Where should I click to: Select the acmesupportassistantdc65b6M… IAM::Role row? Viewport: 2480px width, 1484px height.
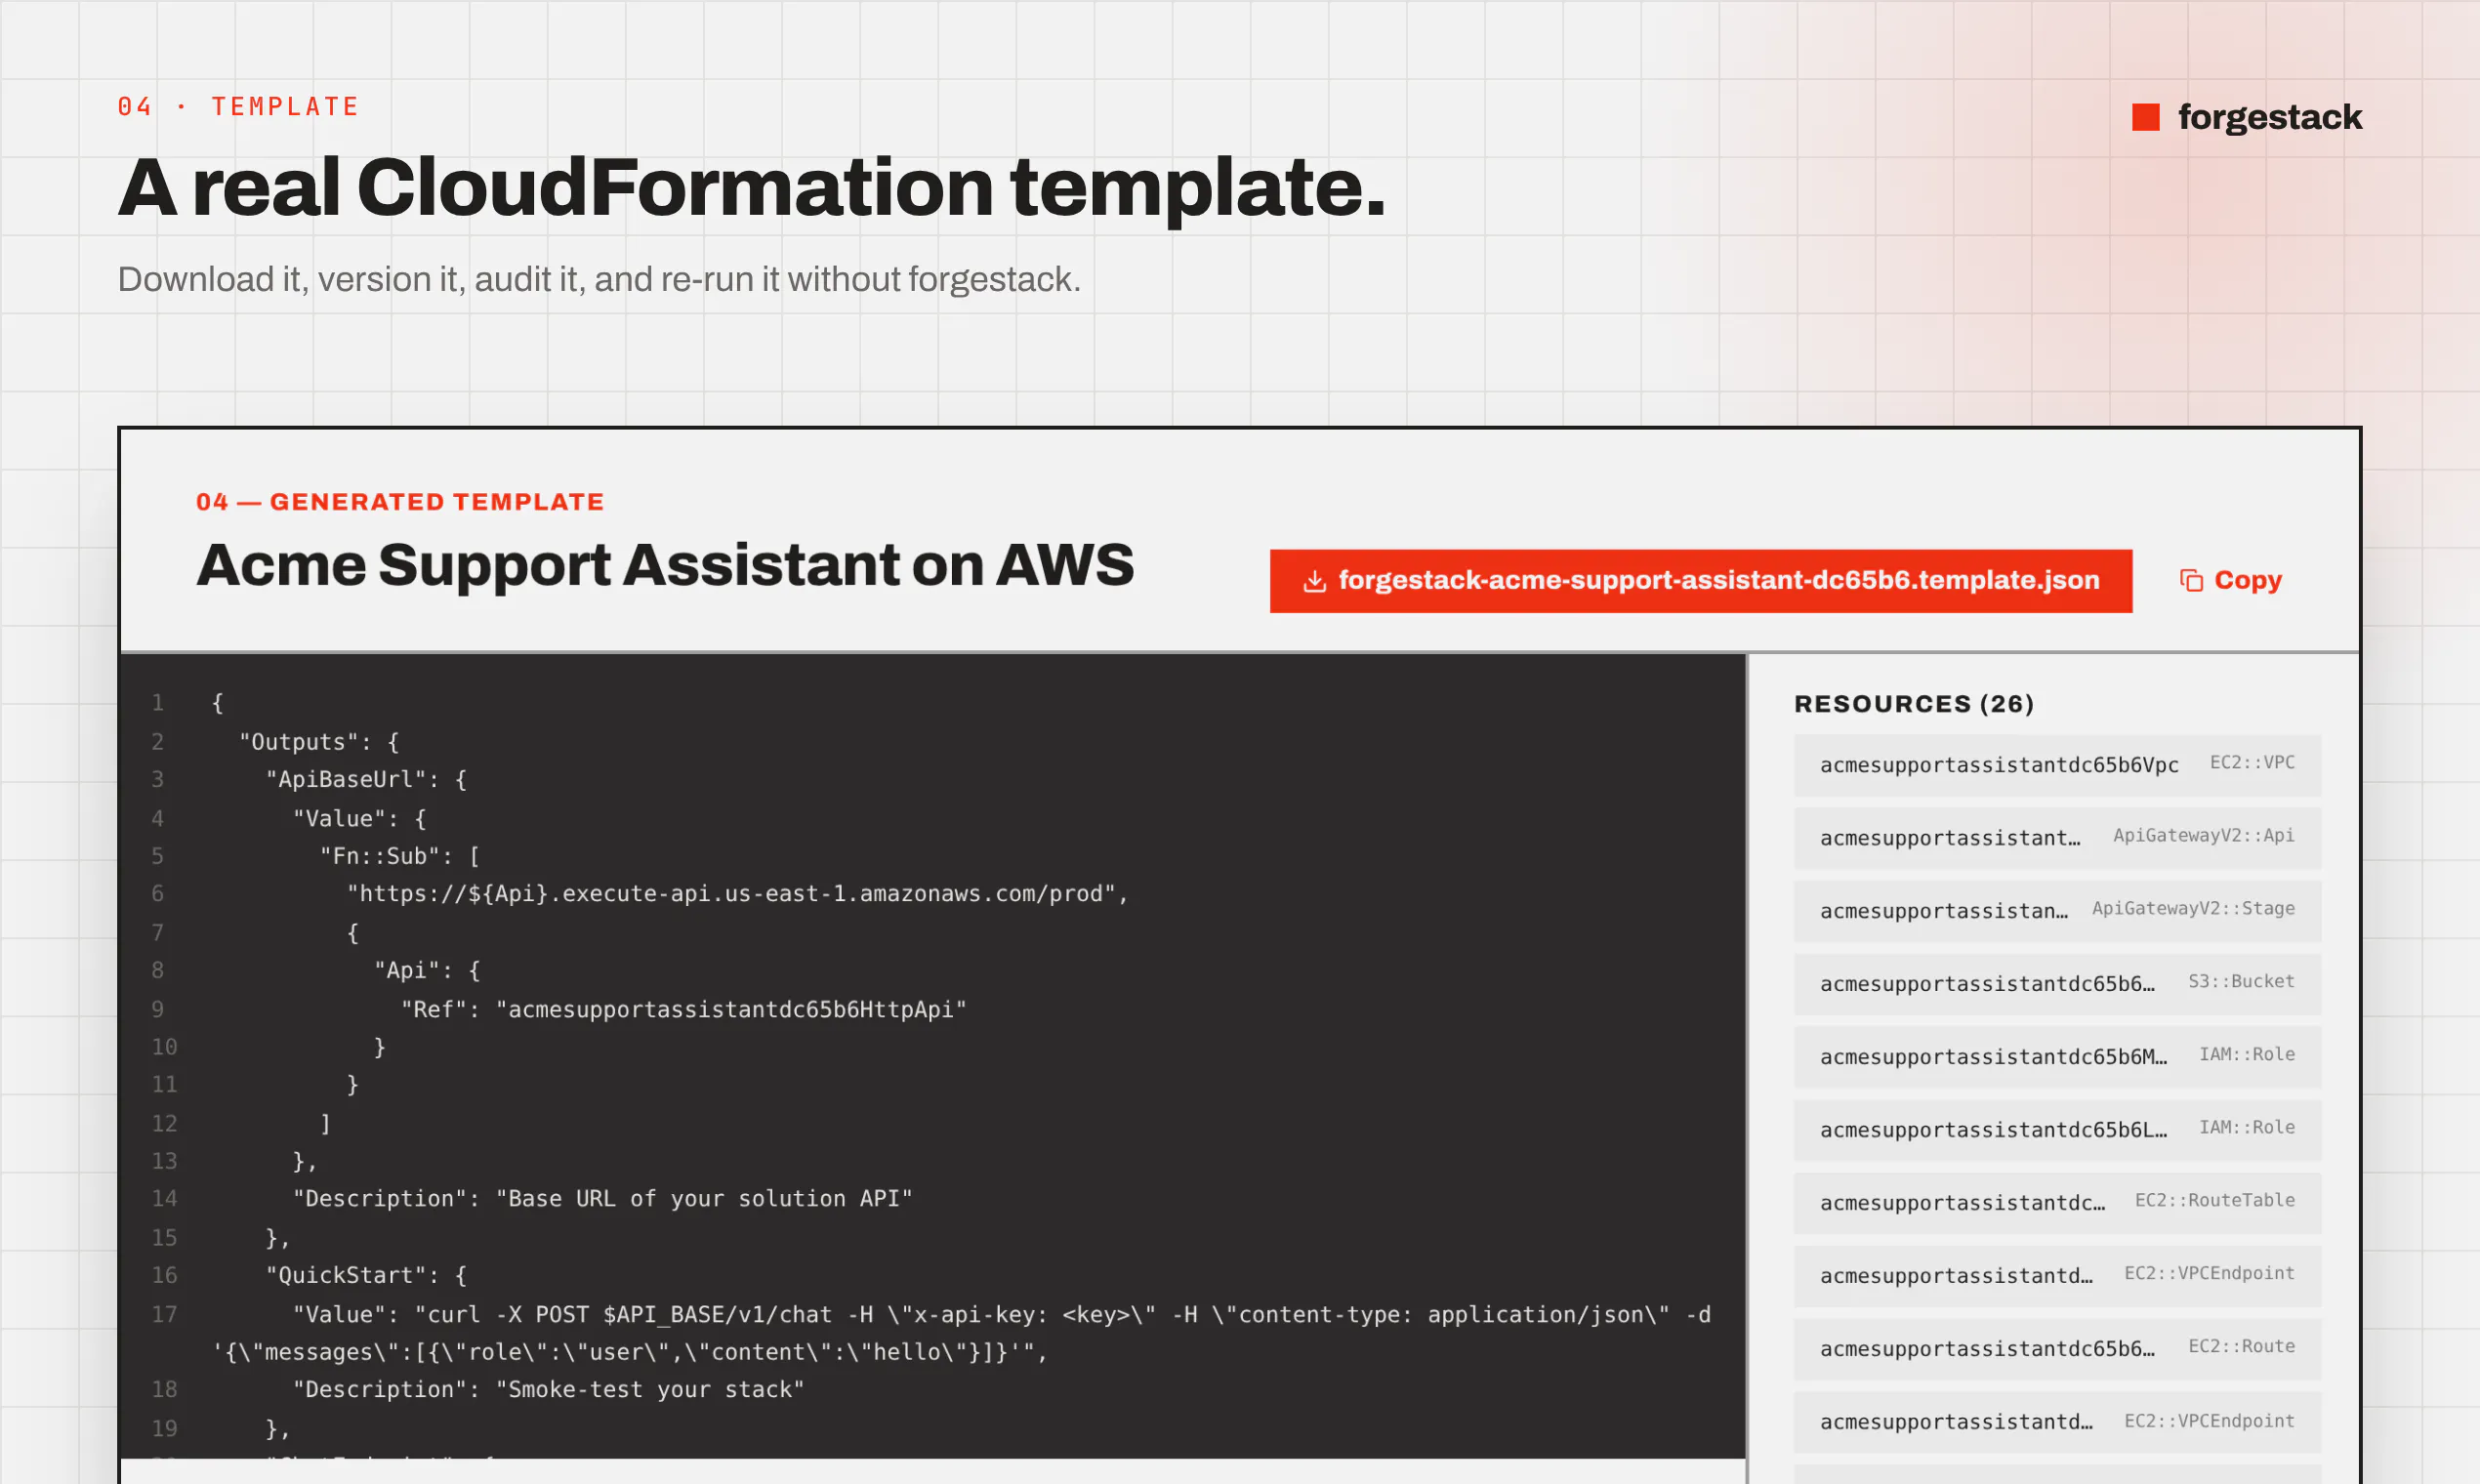click(2057, 1057)
